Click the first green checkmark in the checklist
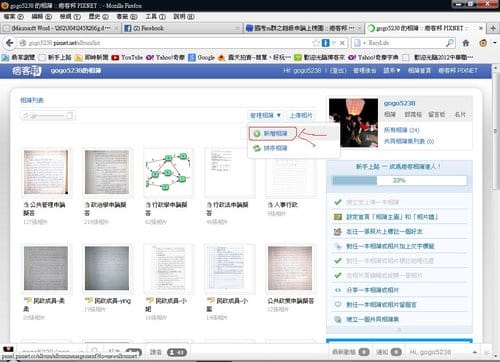This screenshot has height=362, width=500. (338, 202)
